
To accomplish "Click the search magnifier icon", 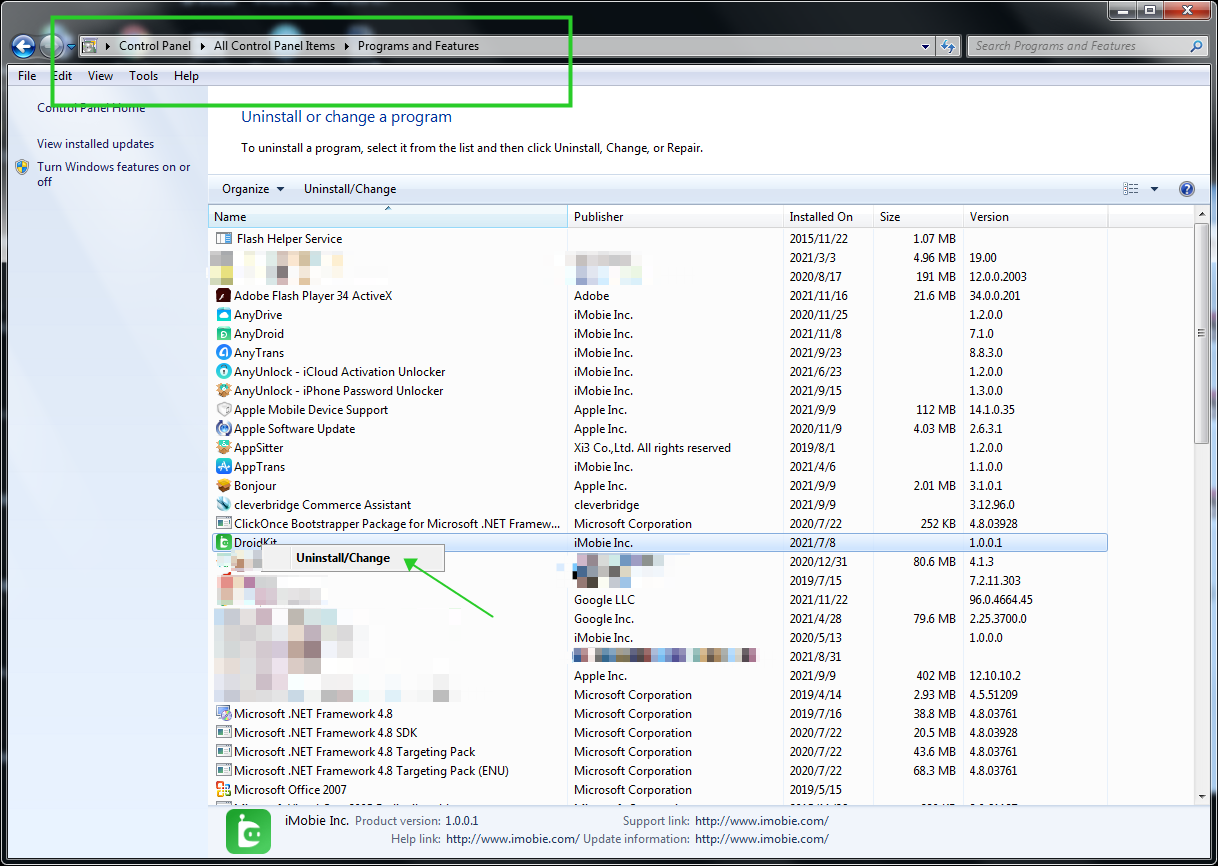I will click(1196, 46).
